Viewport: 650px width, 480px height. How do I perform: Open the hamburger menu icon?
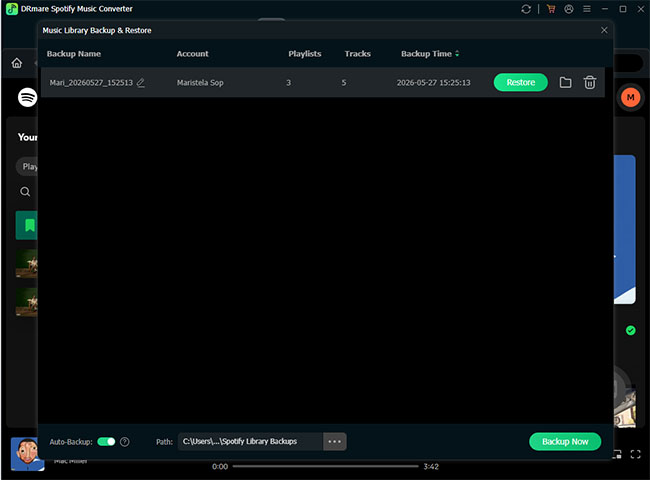(587, 9)
